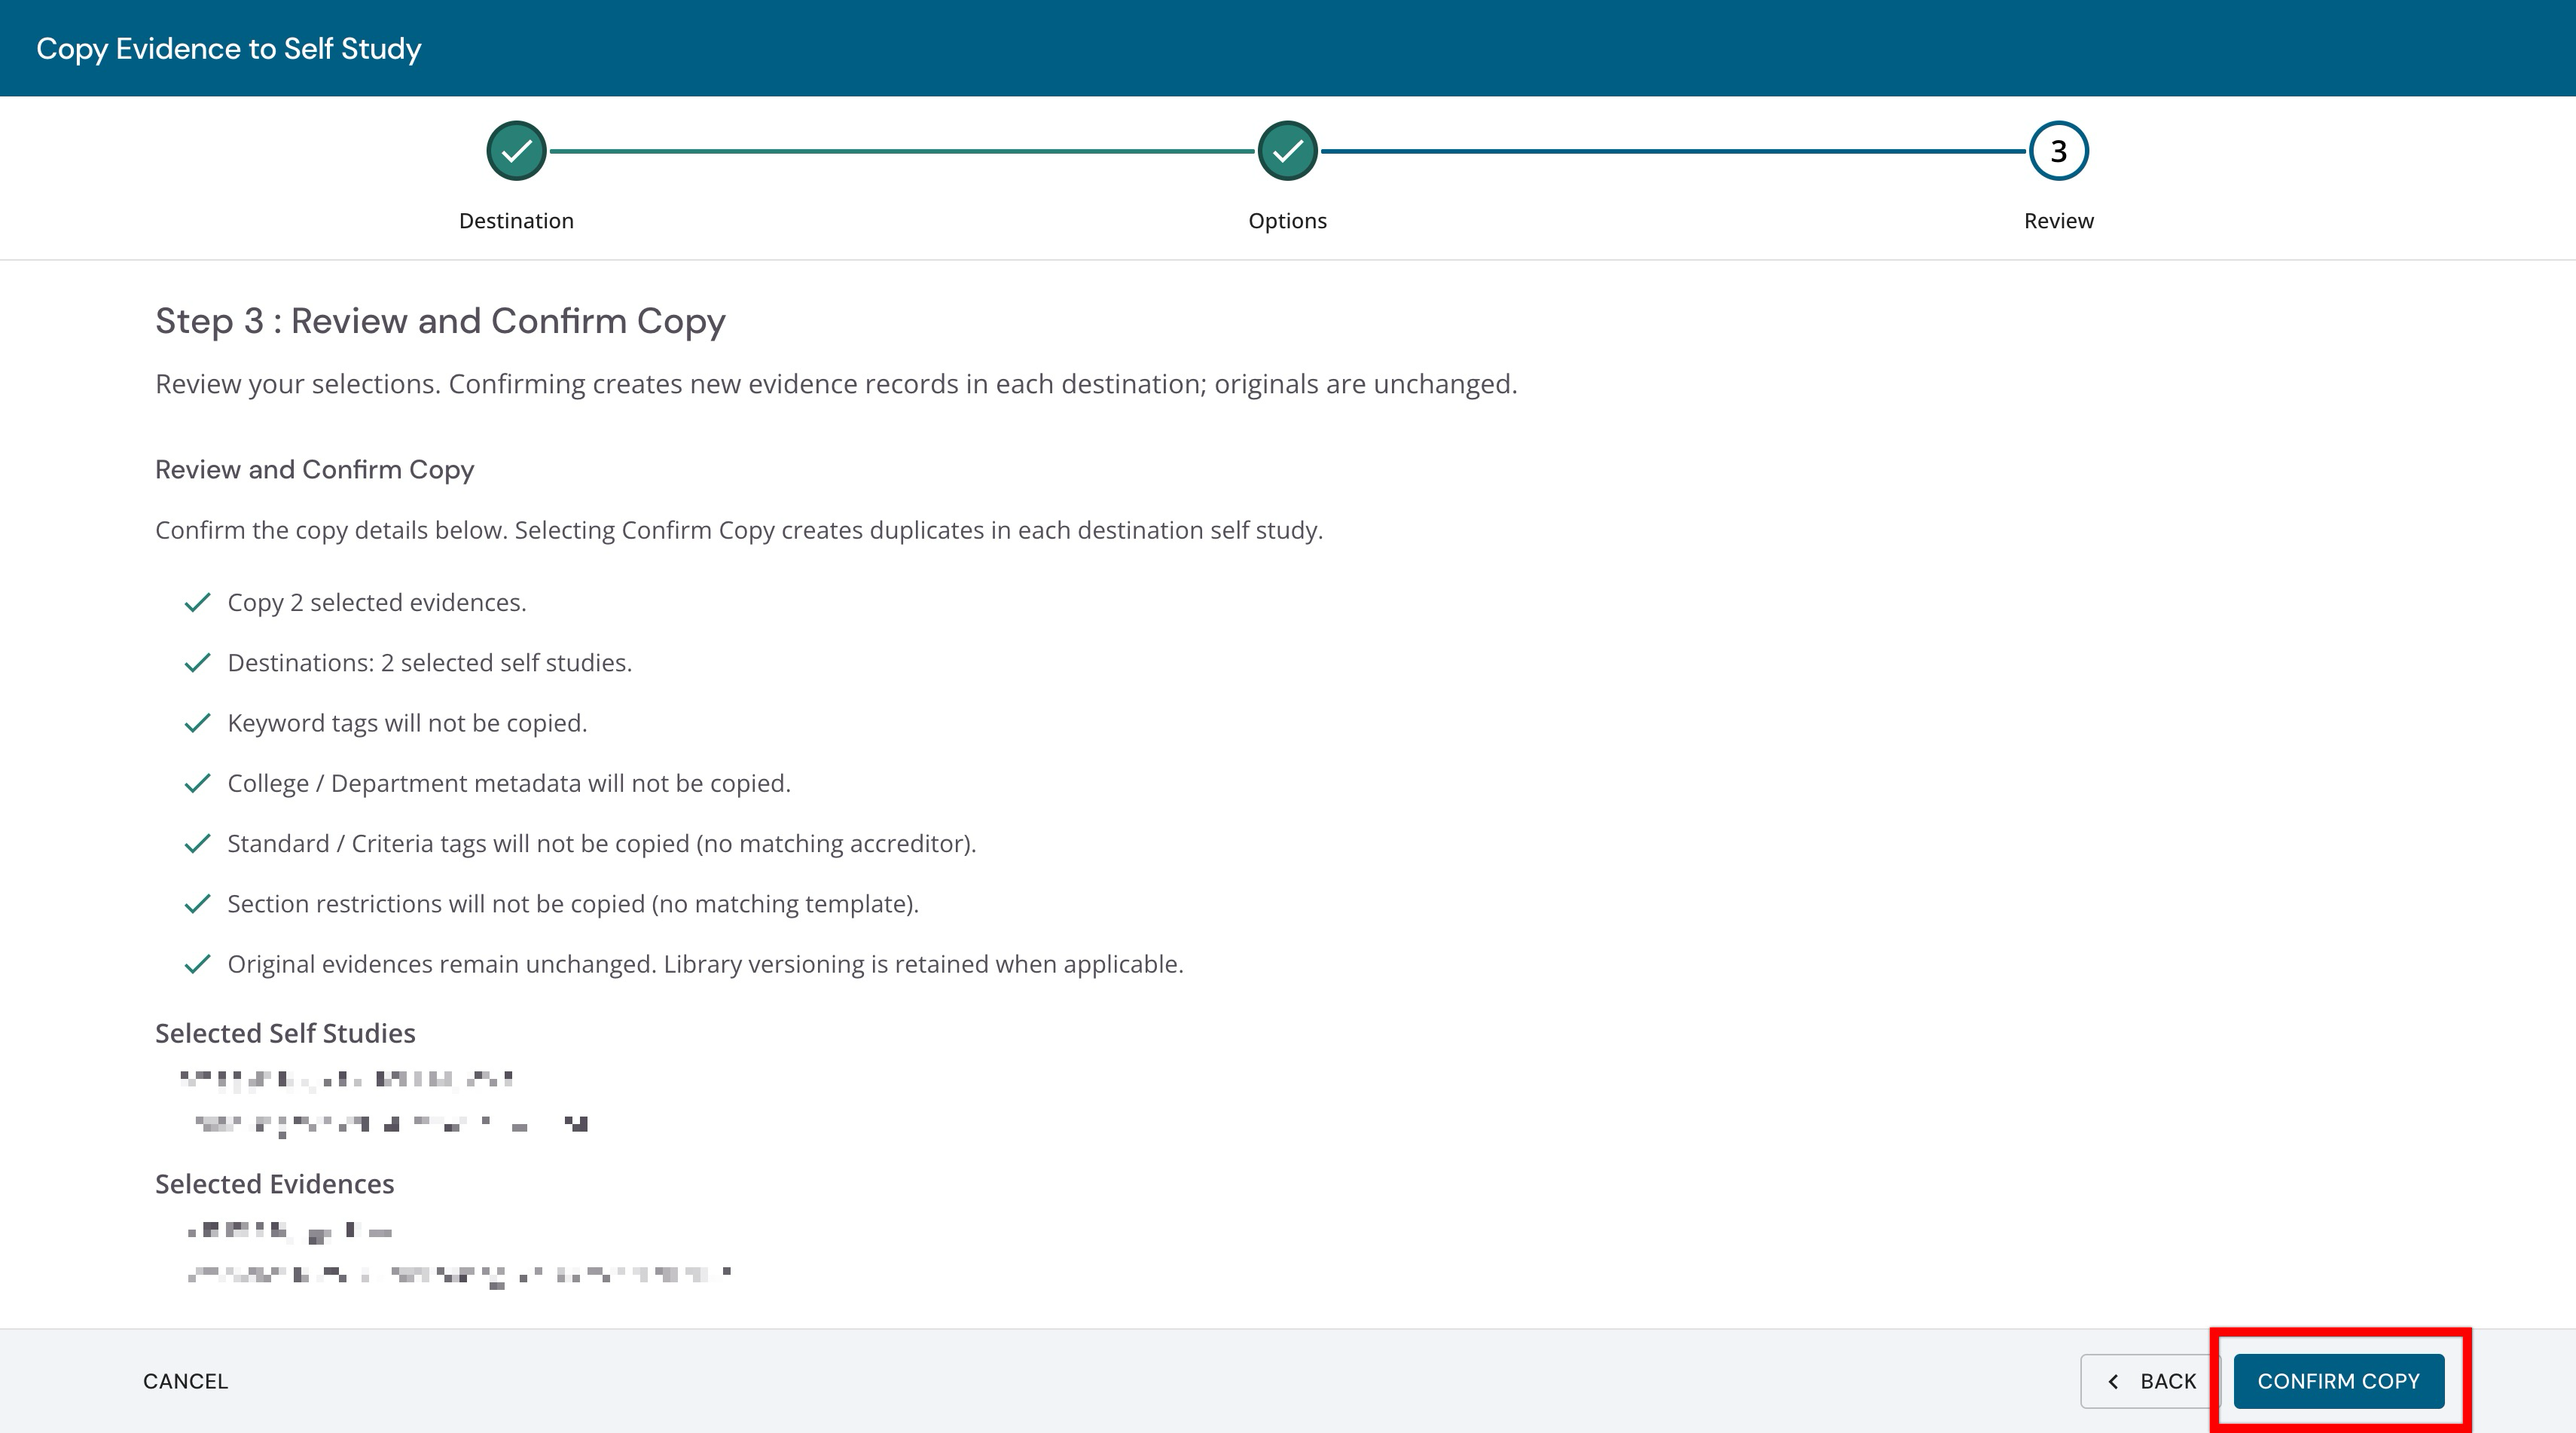Screen dimensions: 2576x1433
Task: Click the Destination step checkmark circle
Action: coord(516,151)
